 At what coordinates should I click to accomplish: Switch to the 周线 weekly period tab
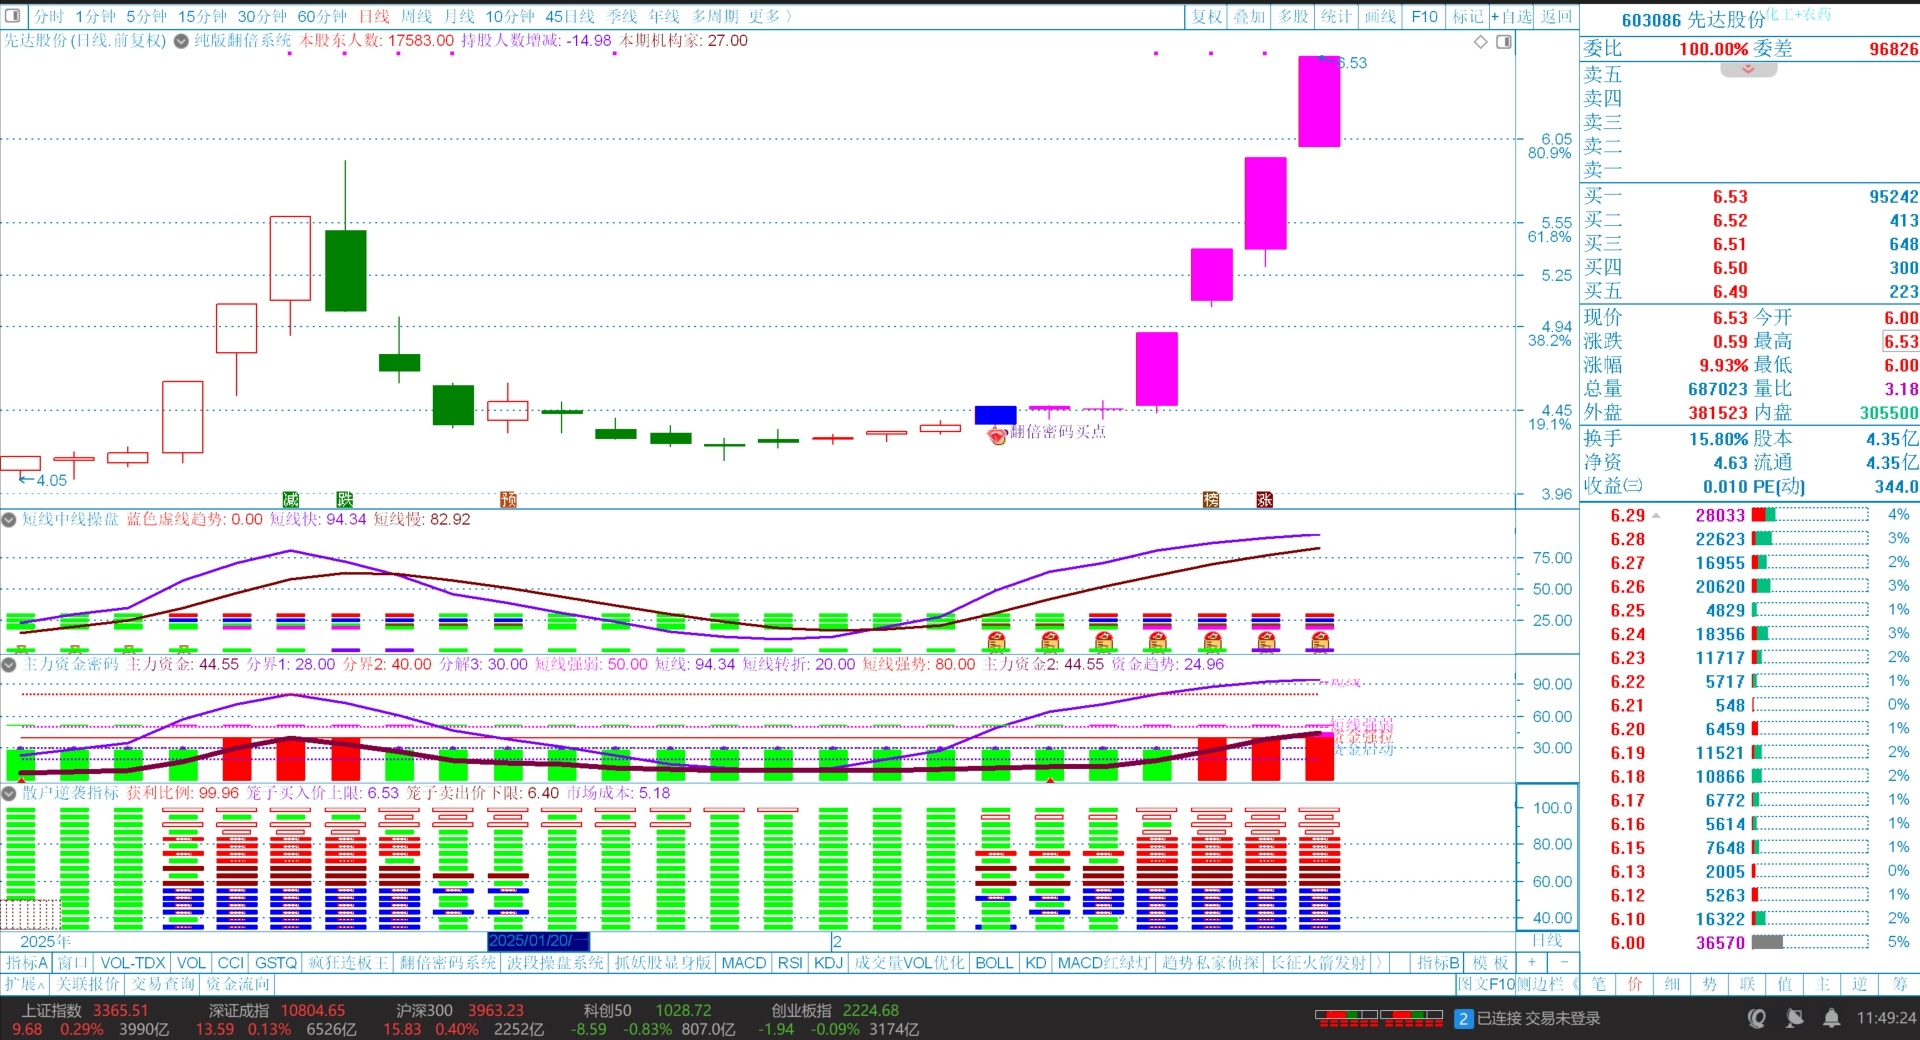(x=416, y=16)
